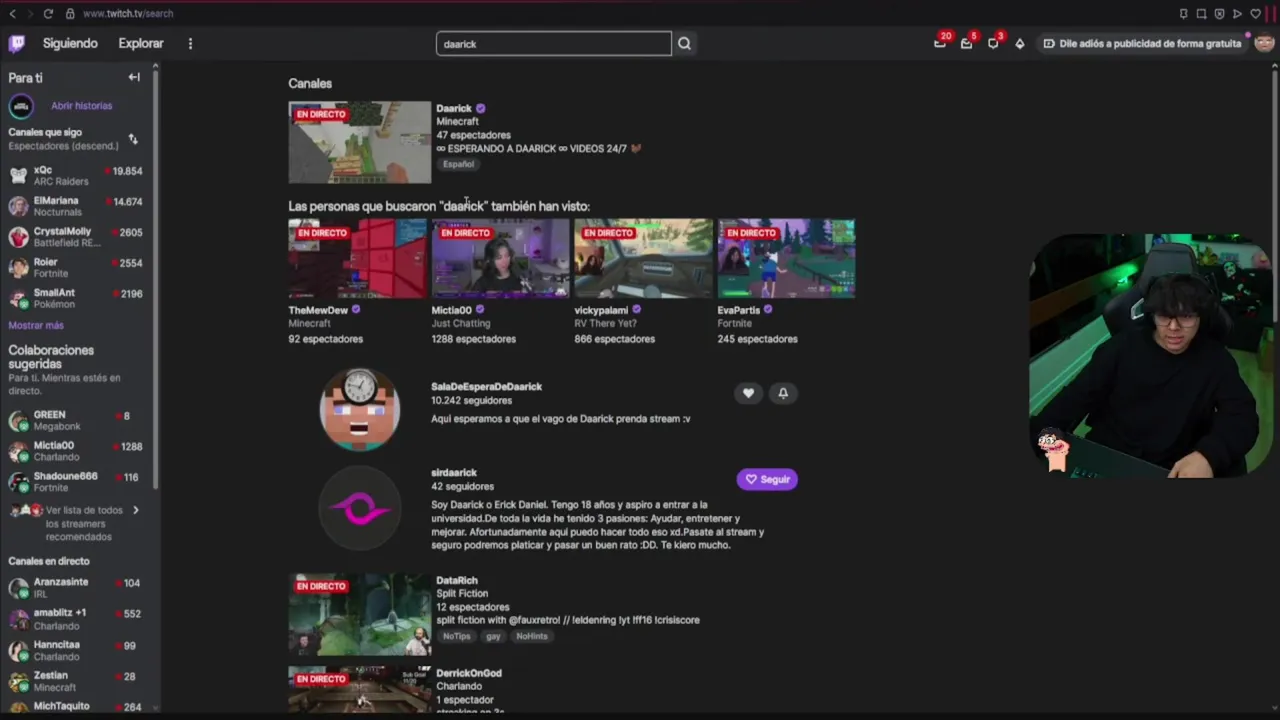Select Aranzasinte in live channels
This screenshot has height=720, width=1280.
[76, 588]
